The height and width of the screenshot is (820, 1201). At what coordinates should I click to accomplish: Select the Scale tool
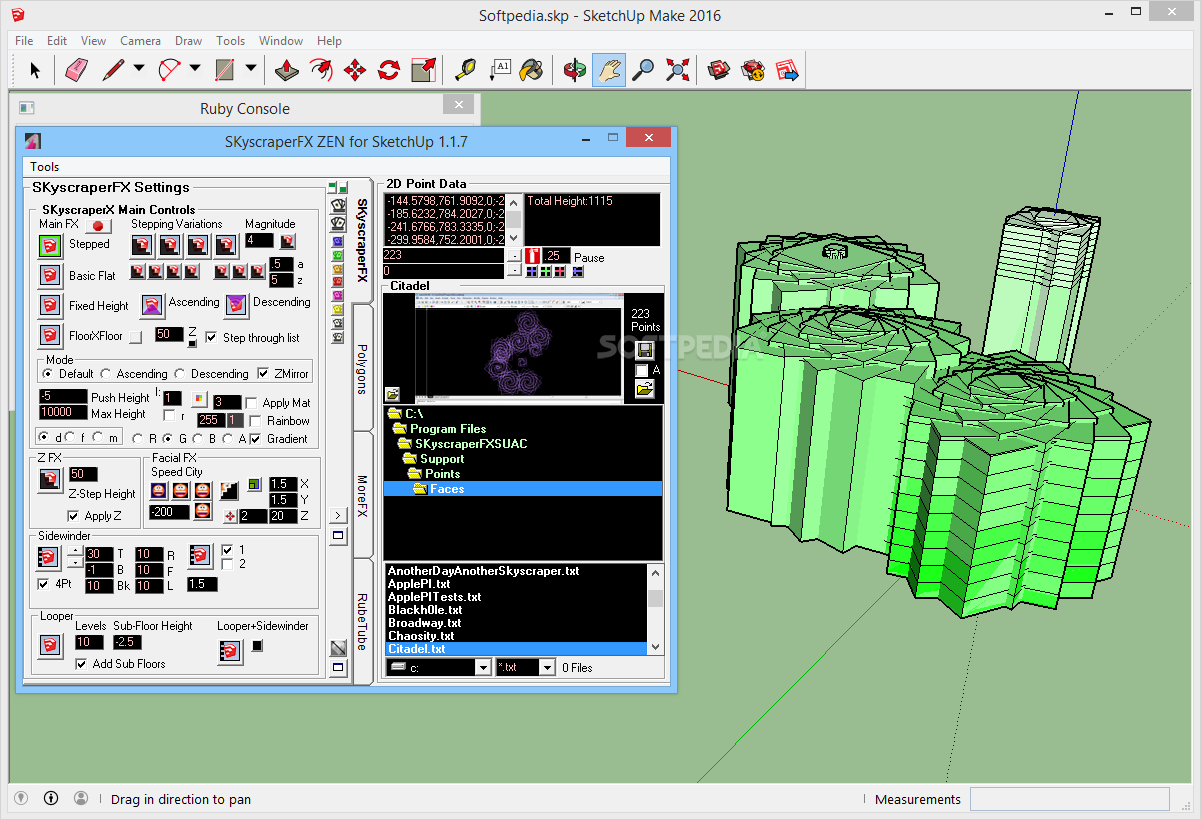point(423,70)
